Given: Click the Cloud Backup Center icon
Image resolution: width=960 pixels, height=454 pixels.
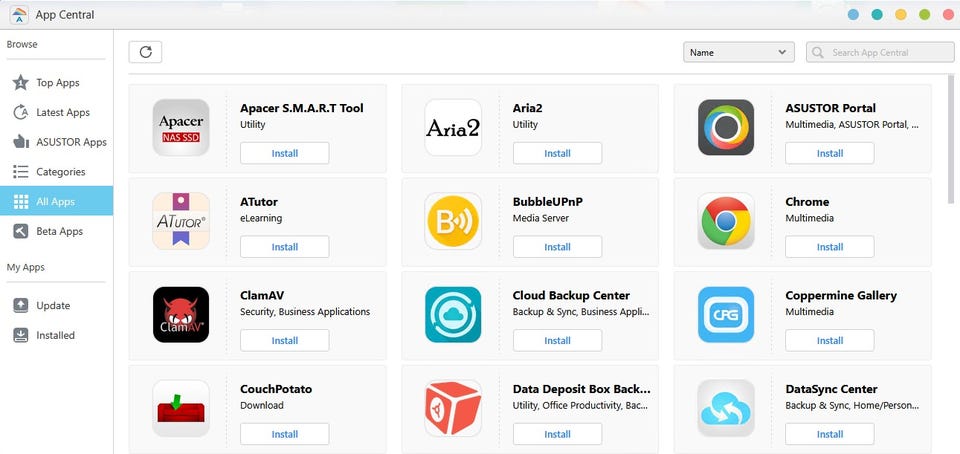Looking at the screenshot, I should tap(453, 315).
